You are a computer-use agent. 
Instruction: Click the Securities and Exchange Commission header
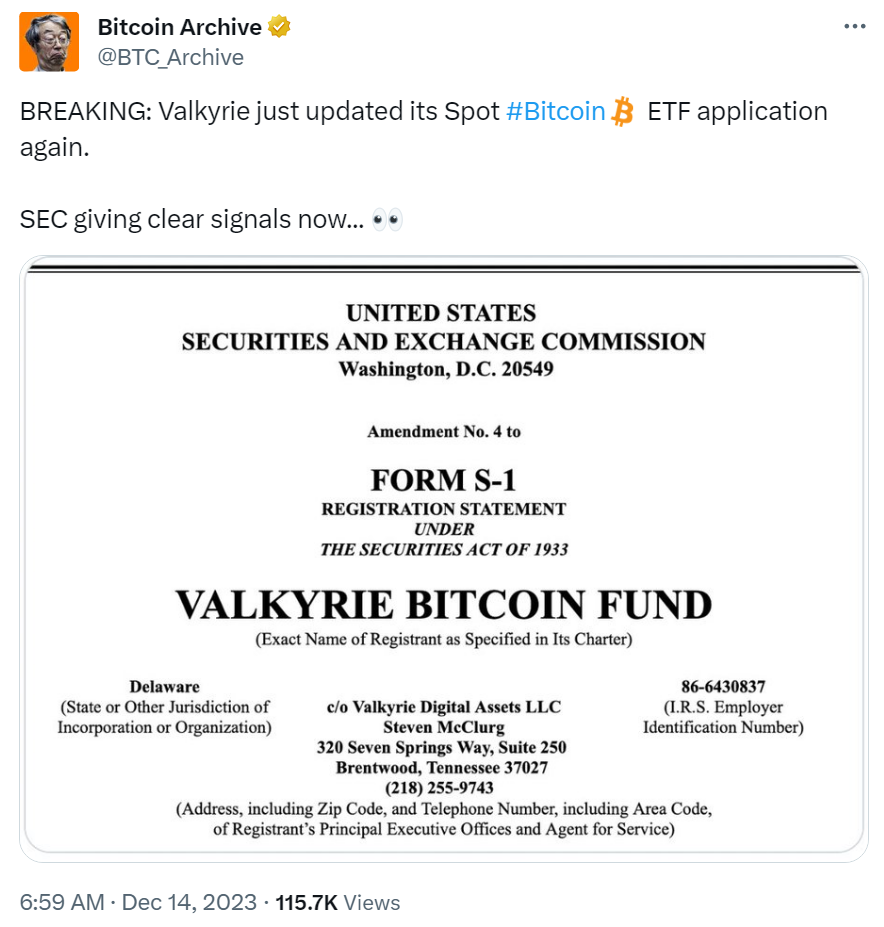[443, 341]
